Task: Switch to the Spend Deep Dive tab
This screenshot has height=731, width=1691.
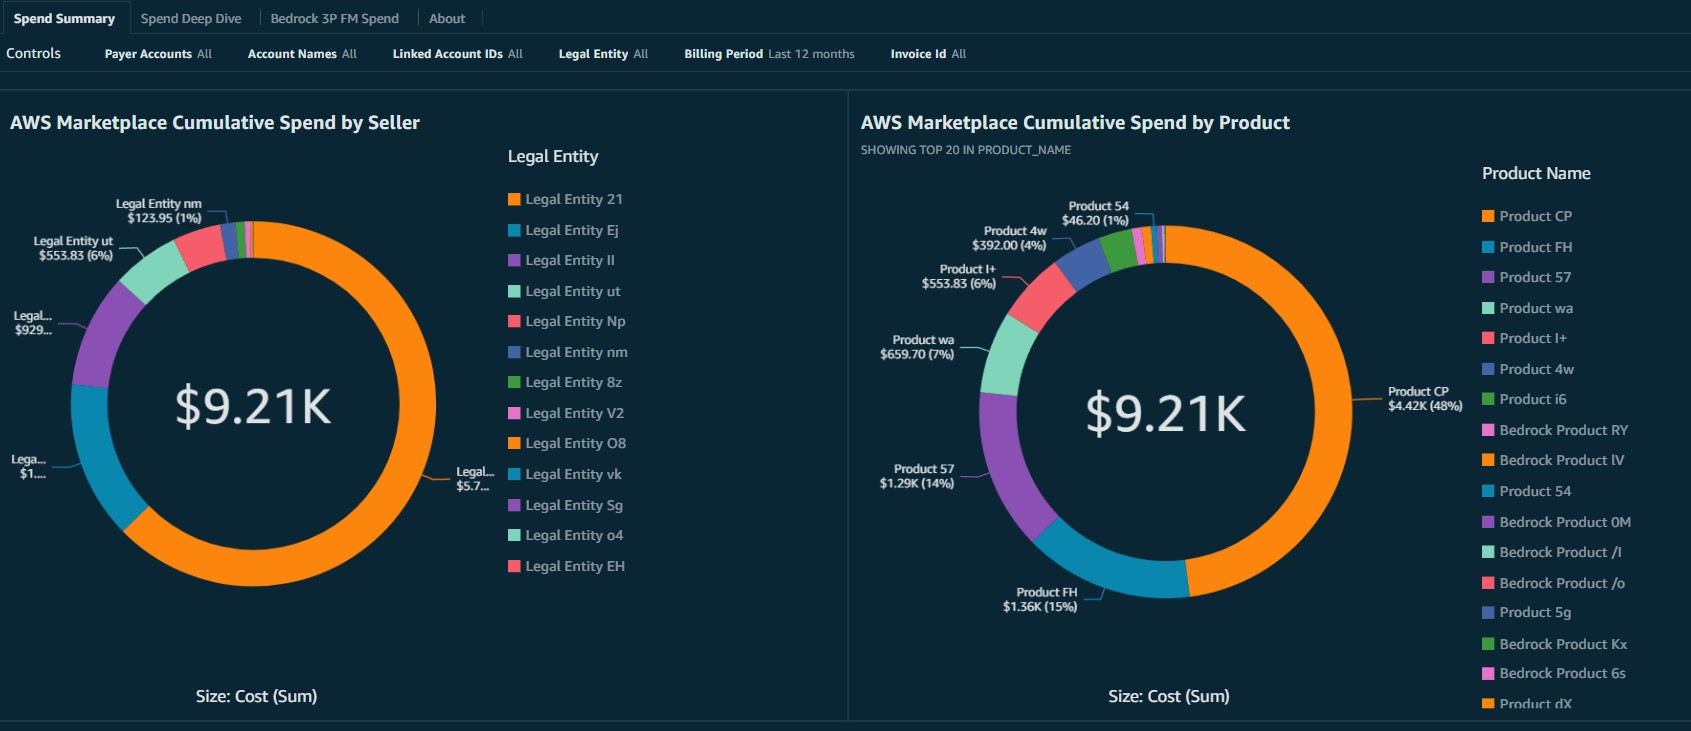Action: 191,18
